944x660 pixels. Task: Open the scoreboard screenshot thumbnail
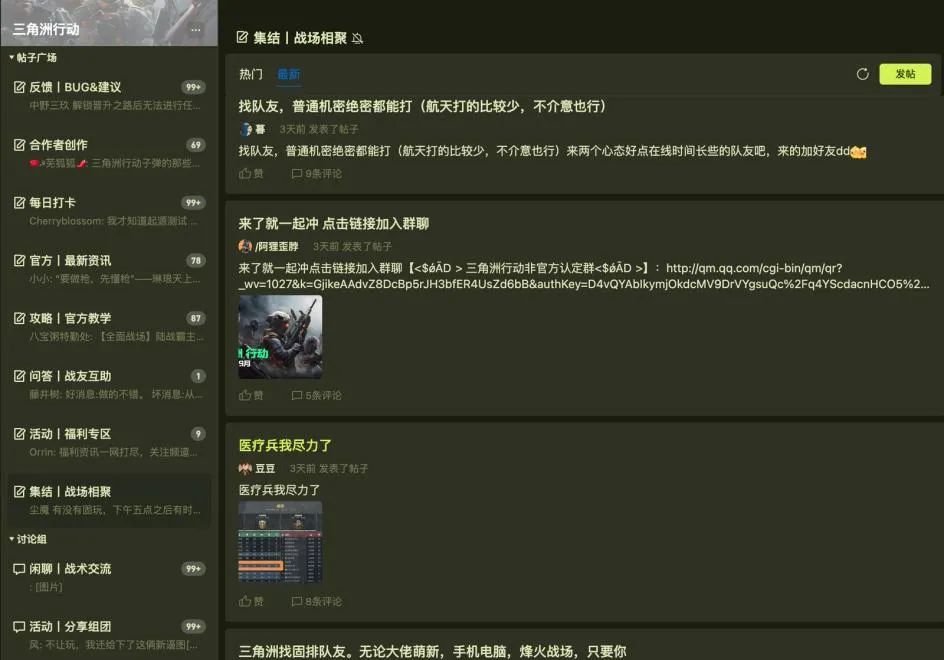point(280,542)
